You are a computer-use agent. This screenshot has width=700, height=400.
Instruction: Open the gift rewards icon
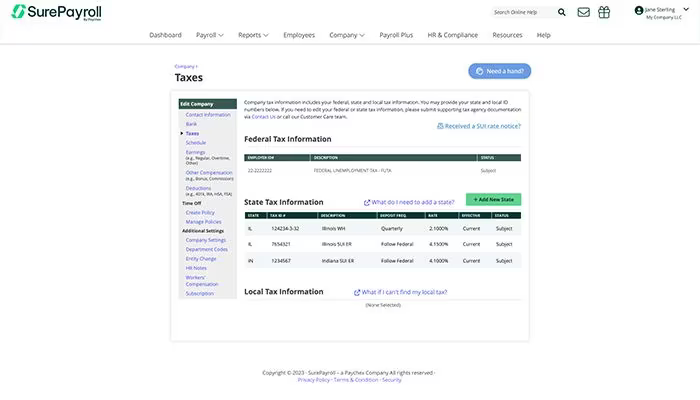click(604, 12)
